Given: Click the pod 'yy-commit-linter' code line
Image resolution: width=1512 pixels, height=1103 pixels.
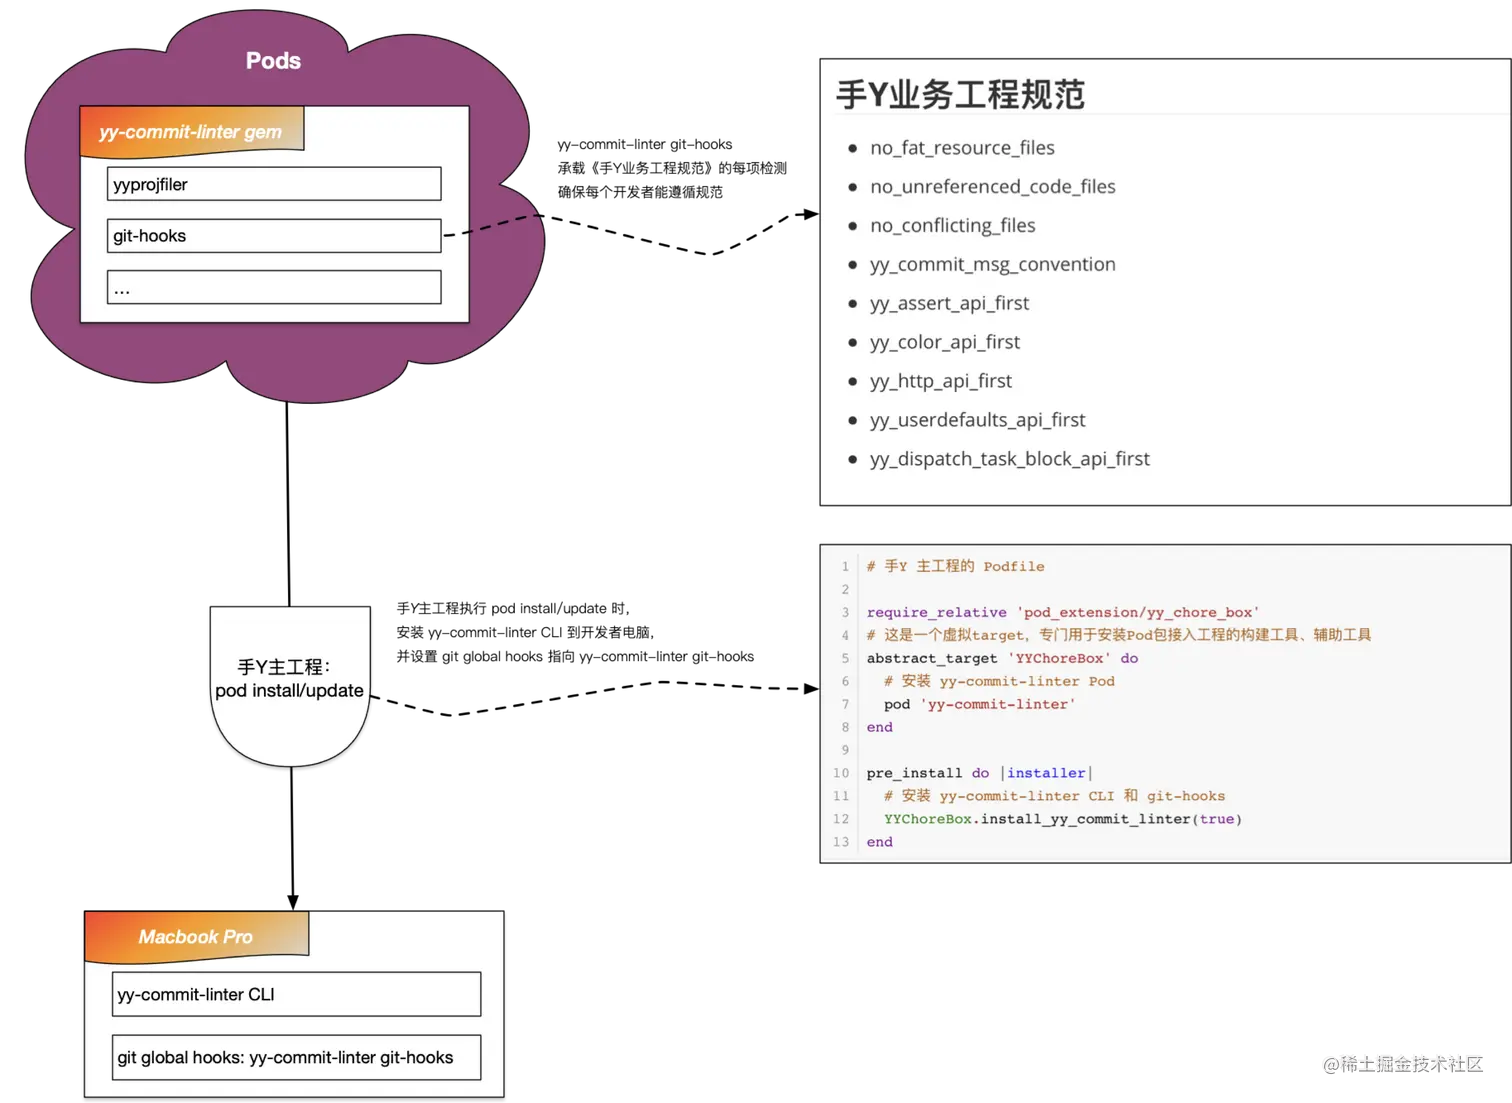Looking at the screenshot, I should [980, 704].
